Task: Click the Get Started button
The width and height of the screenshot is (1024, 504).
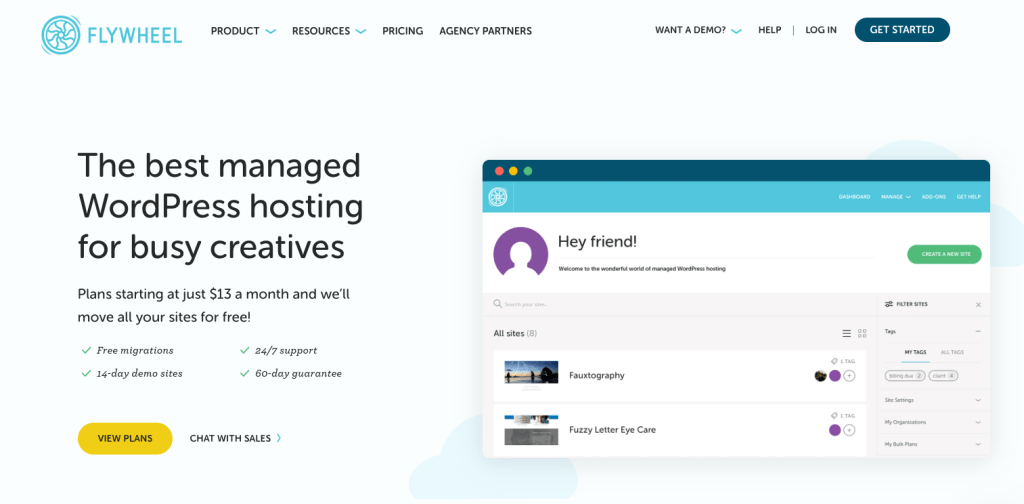Action: click(x=902, y=30)
